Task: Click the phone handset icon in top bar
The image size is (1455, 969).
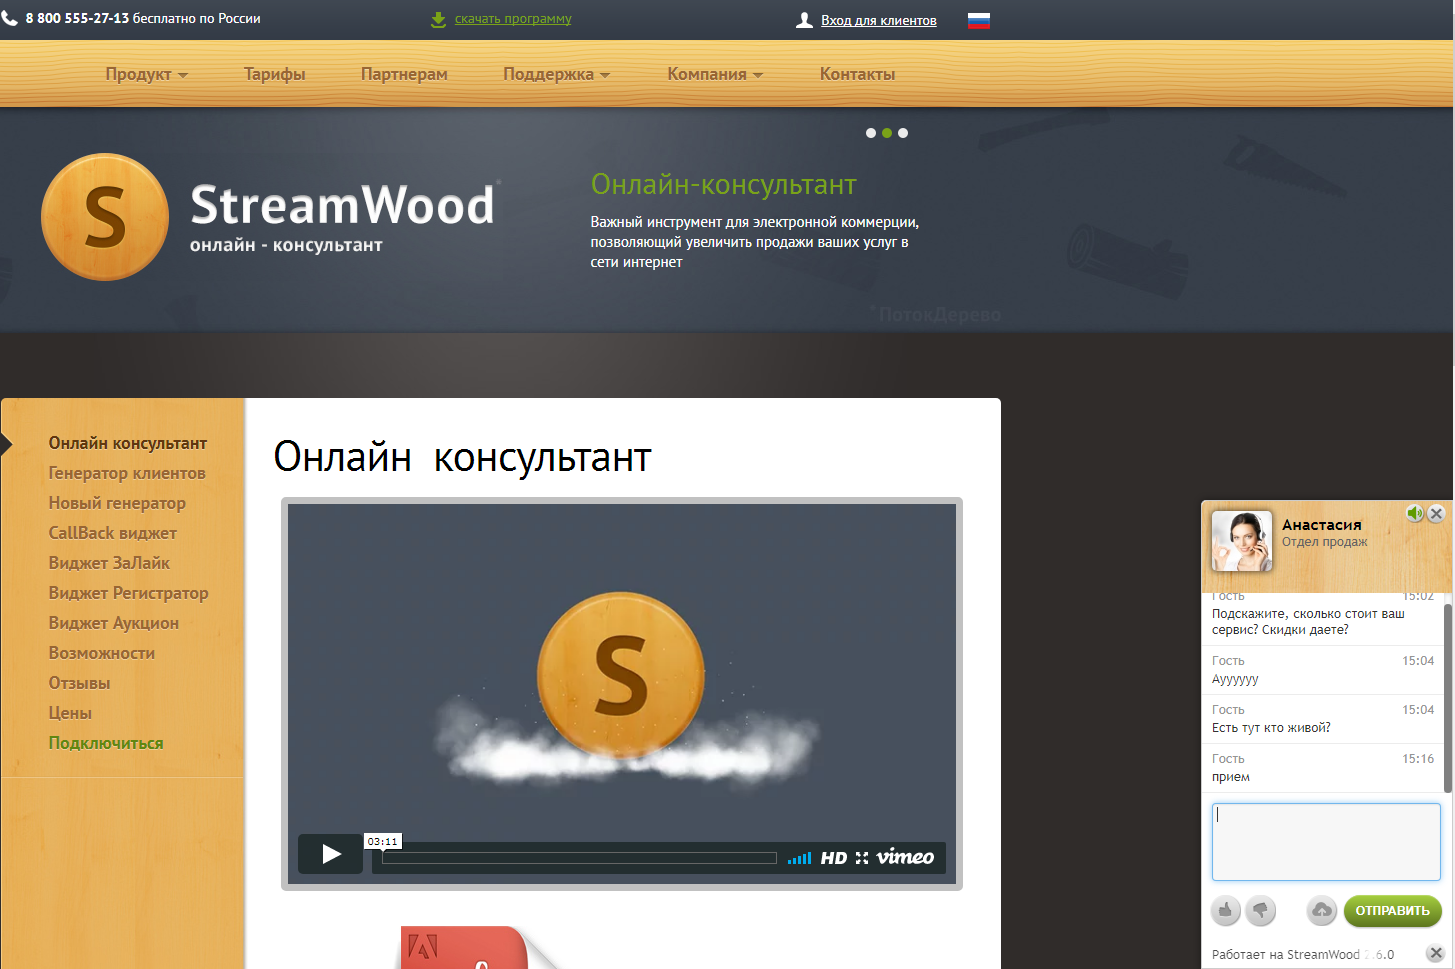Action: [x=10, y=18]
